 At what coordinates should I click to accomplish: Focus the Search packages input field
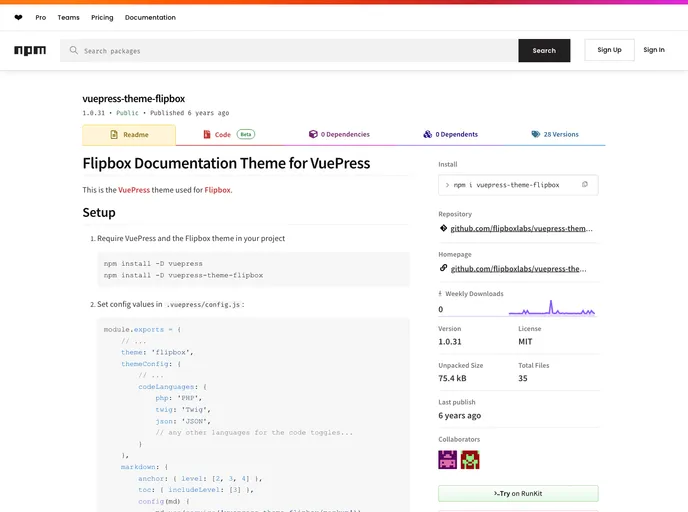click(289, 50)
